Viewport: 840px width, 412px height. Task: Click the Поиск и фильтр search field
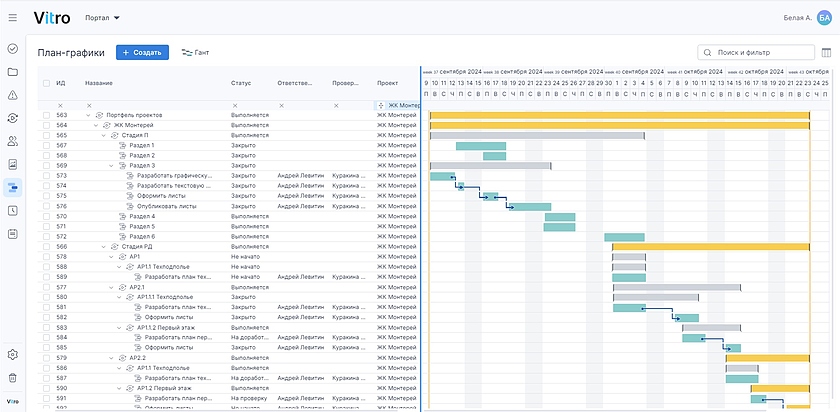coord(756,53)
